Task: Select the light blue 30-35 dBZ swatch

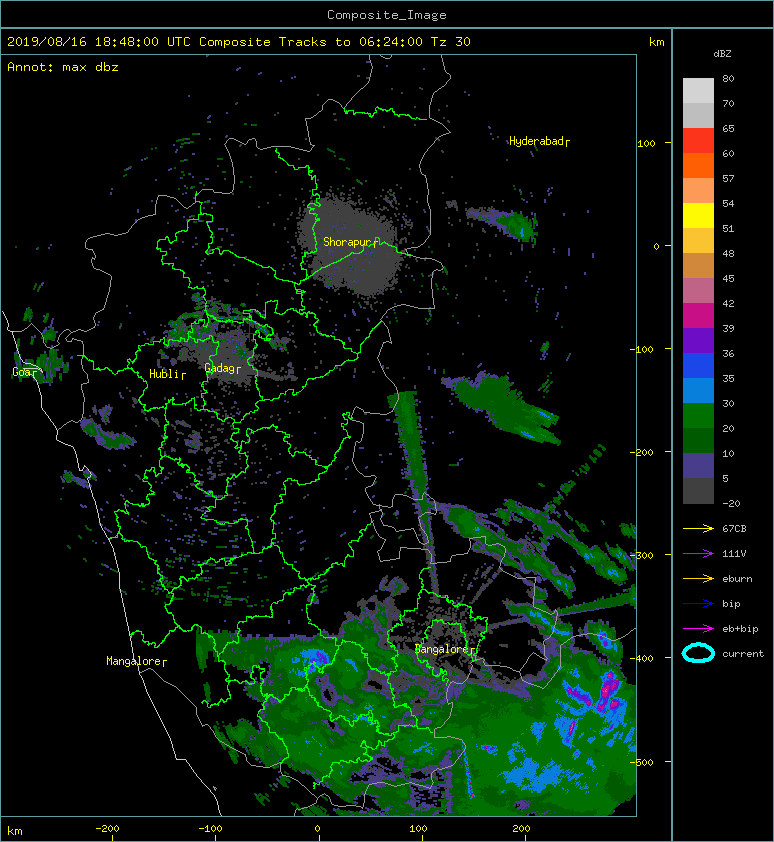Action: pos(698,391)
